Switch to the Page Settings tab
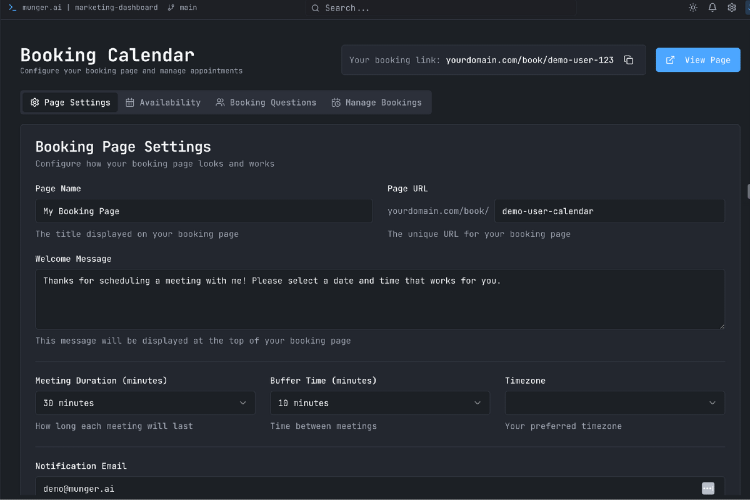Viewport: 750px width, 500px height. (x=70, y=102)
